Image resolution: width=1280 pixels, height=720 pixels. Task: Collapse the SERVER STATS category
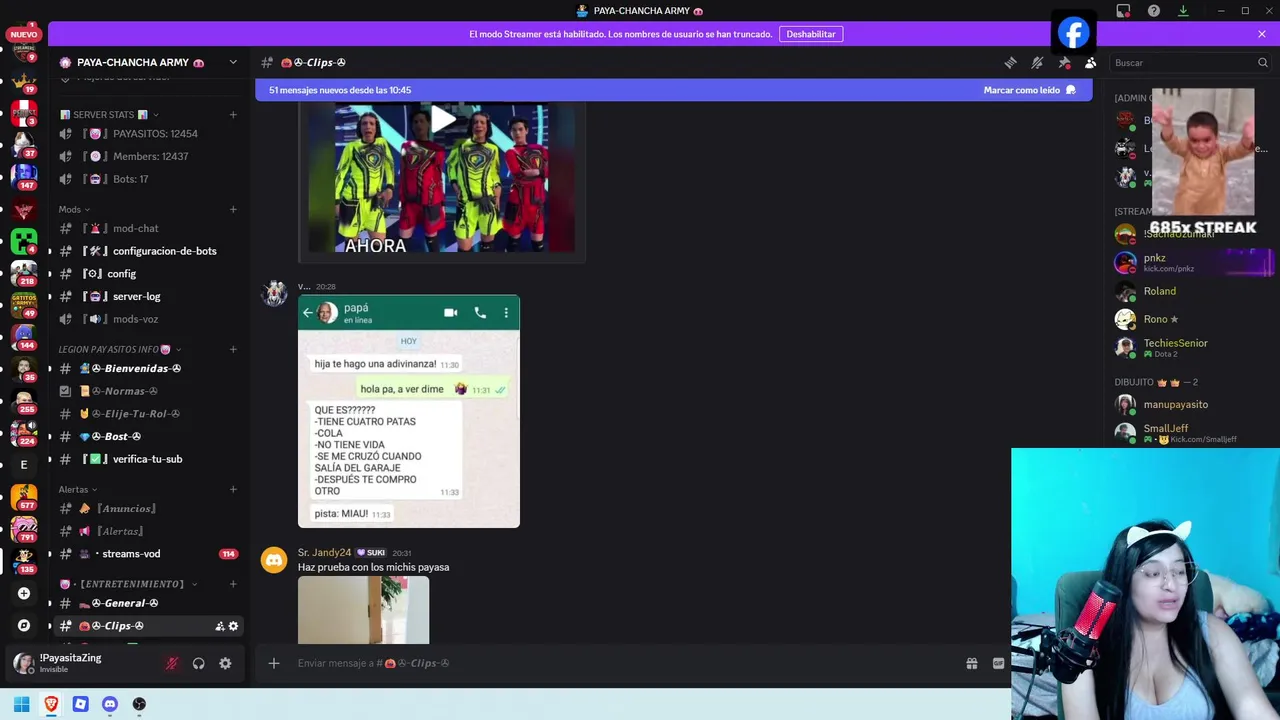tap(109, 114)
